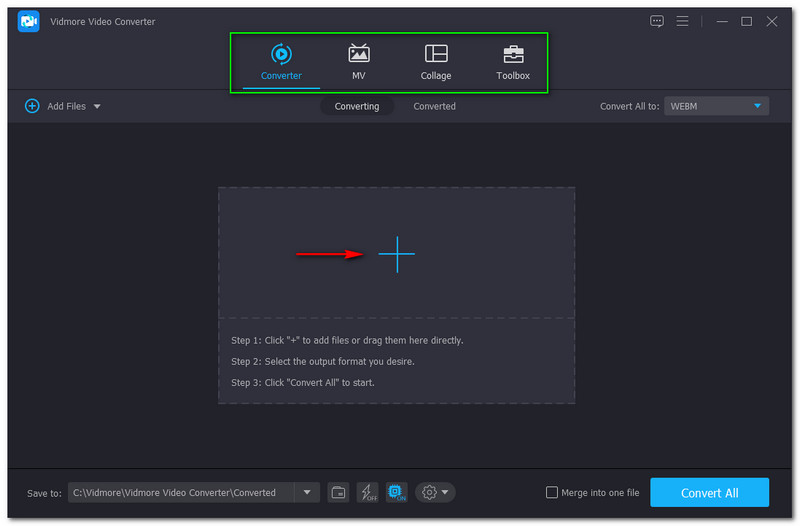
Task: Expand the save path dropdown arrow
Action: [x=307, y=492]
